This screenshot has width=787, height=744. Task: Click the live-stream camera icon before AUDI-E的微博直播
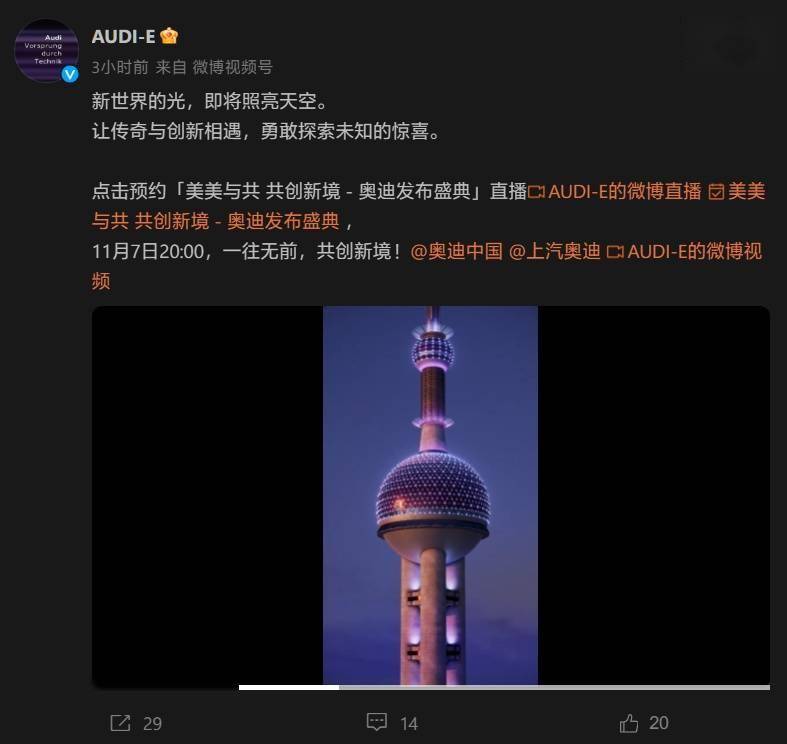click(537, 192)
